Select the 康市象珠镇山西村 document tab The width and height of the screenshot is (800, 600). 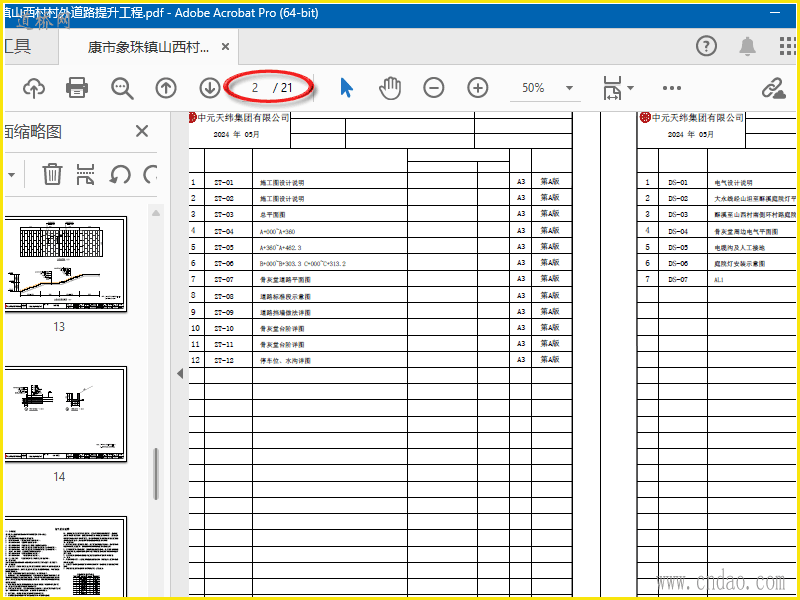148,47
